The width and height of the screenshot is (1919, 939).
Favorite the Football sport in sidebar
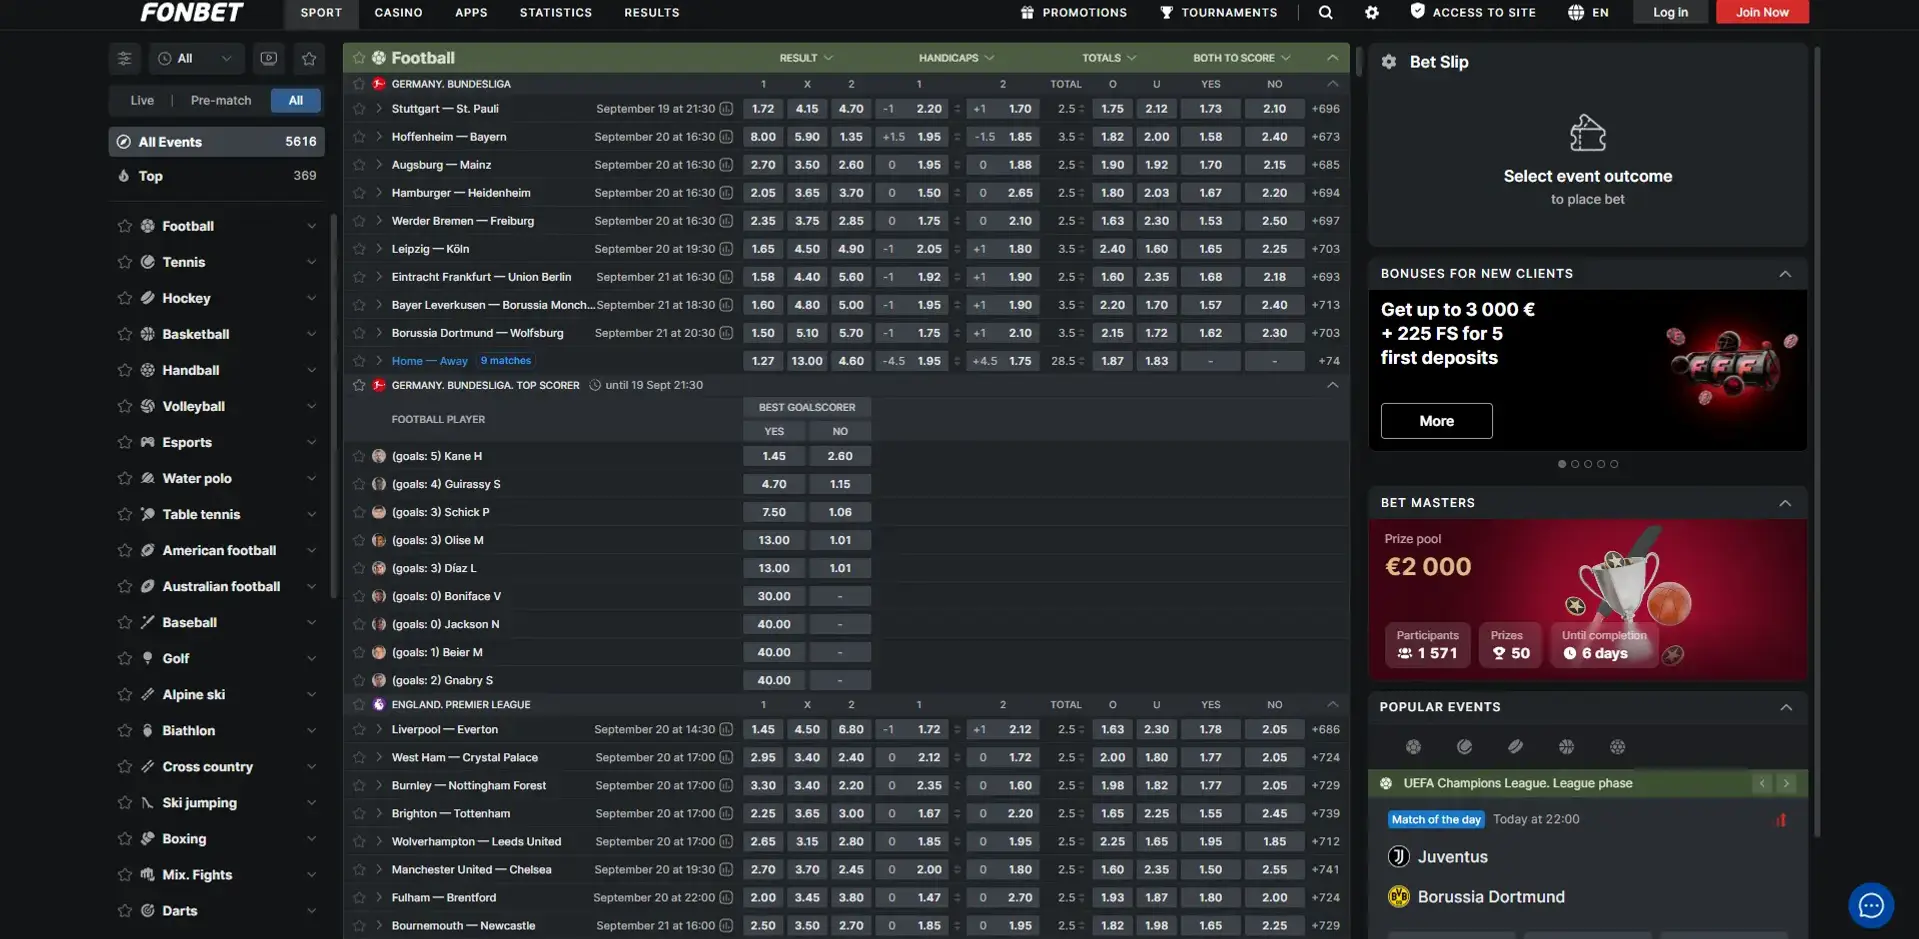pyautogui.click(x=124, y=226)
